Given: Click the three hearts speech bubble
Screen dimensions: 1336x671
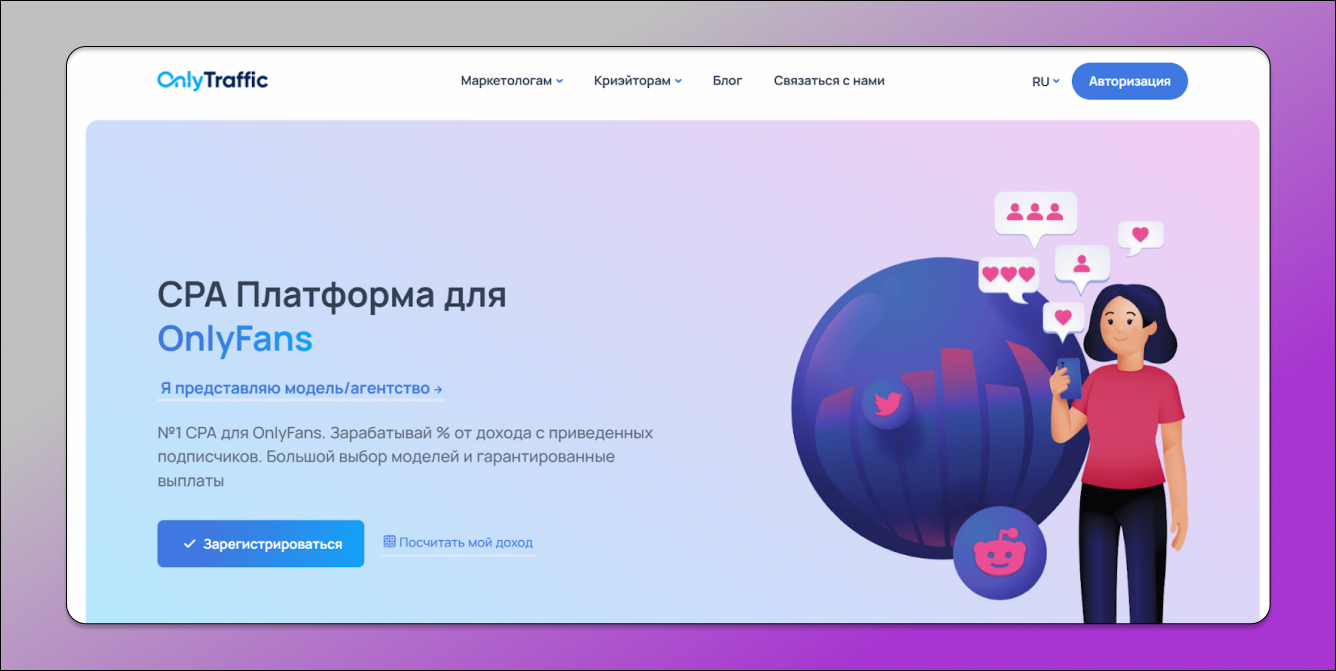Looking at the screenshot, I should coord(1008,274).
